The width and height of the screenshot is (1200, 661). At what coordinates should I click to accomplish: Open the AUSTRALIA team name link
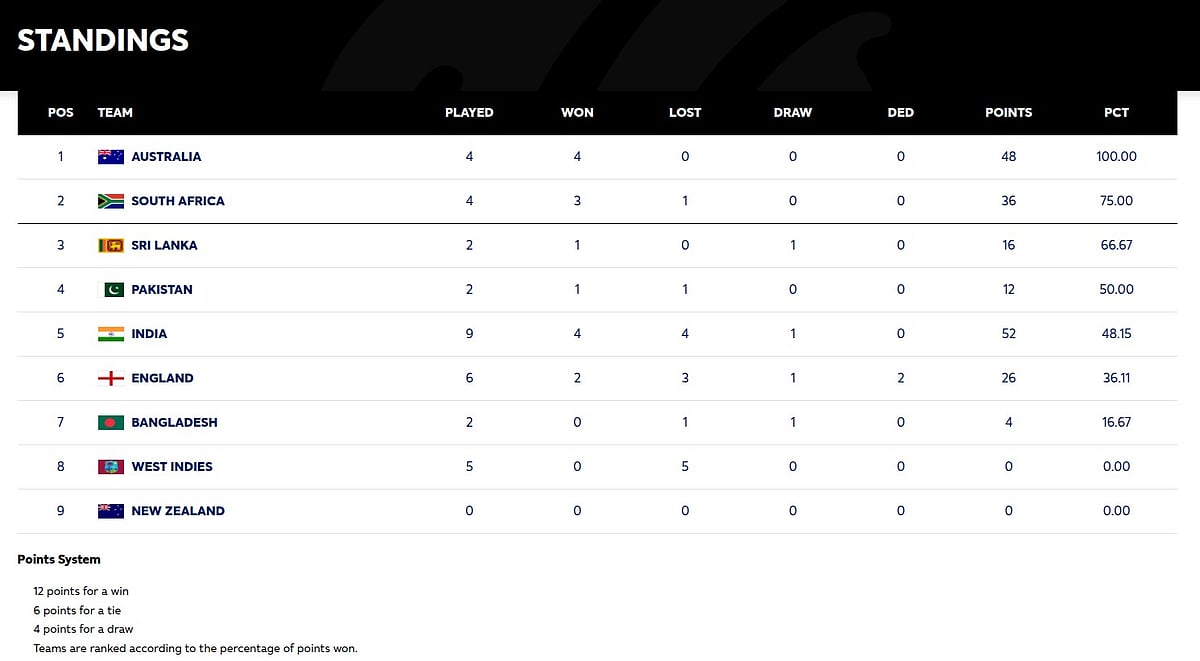(x=166, y=157)
